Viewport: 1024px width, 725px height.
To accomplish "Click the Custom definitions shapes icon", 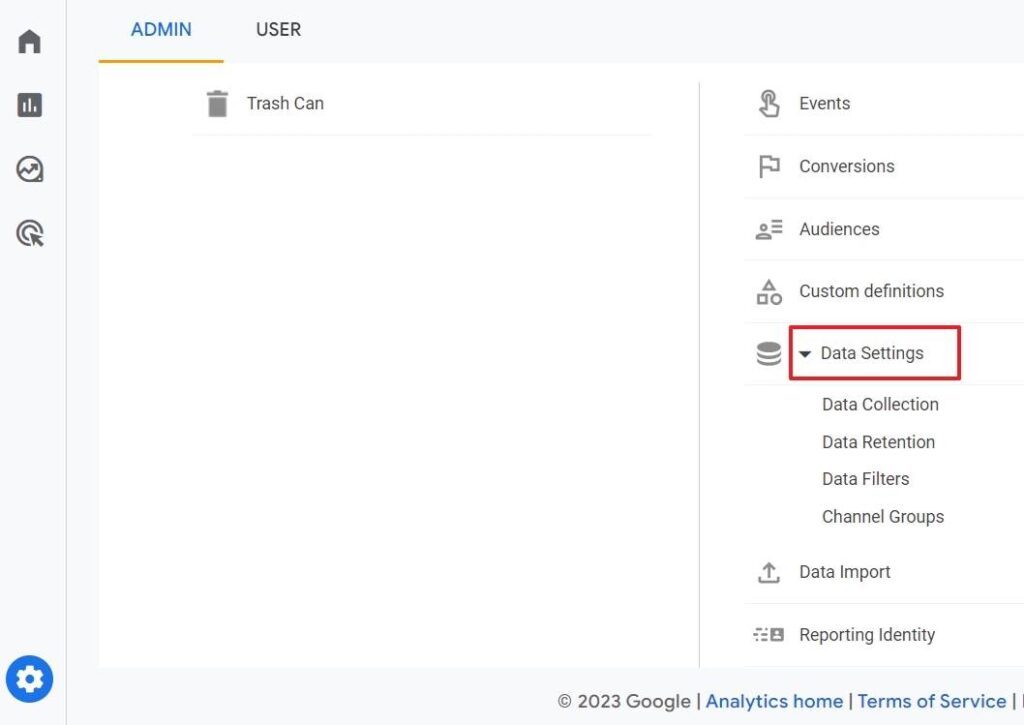I will [768, 292].
